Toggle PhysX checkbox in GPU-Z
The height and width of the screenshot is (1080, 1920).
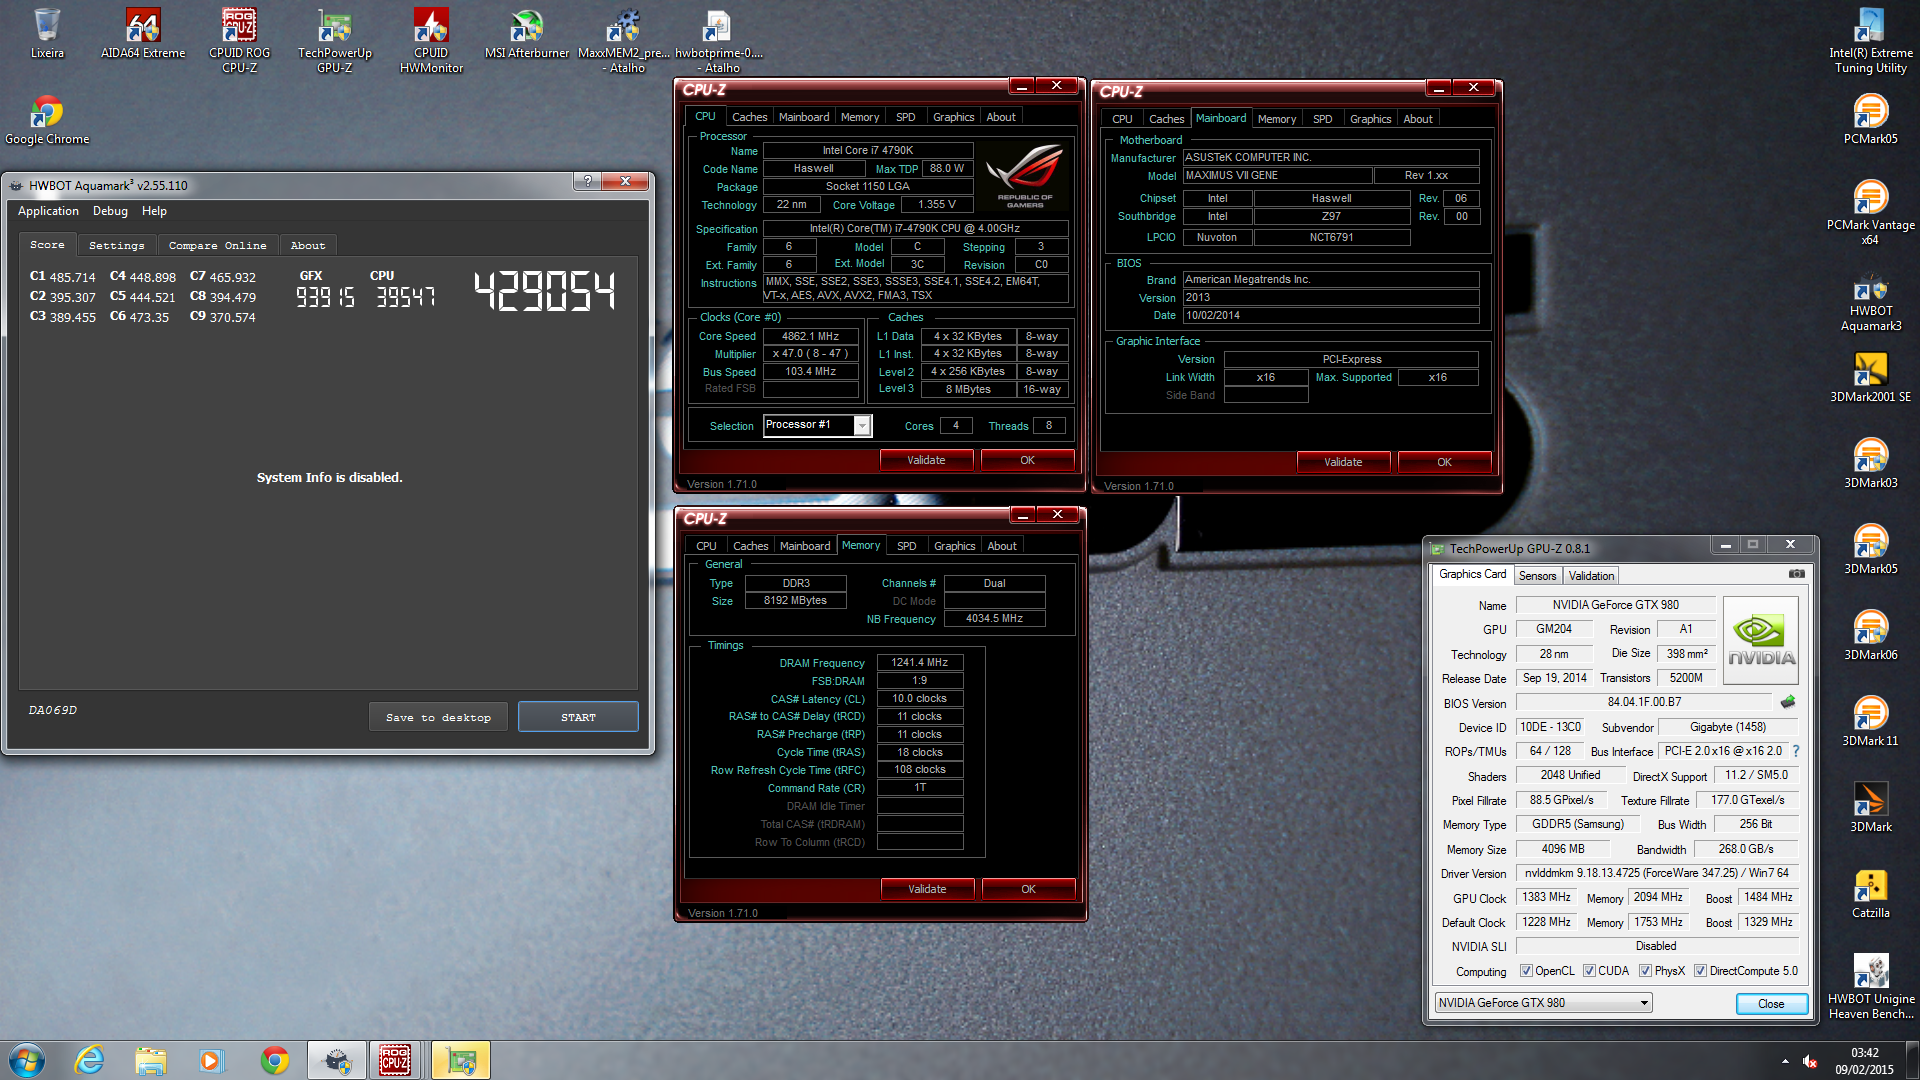pyautogui.click(x=1645, y=971)
